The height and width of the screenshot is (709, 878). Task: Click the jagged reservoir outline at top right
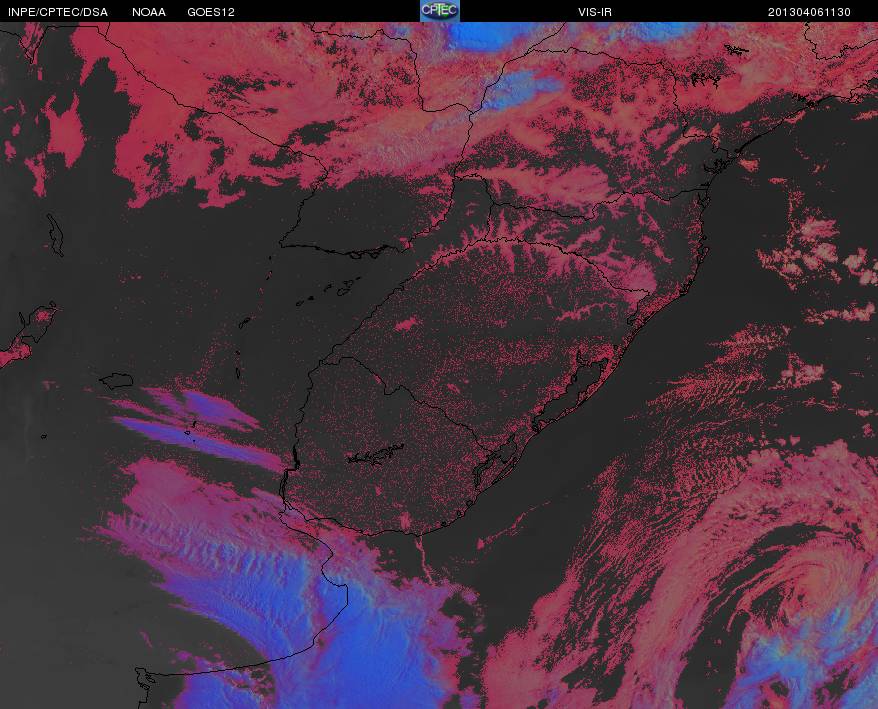[704, 80]
